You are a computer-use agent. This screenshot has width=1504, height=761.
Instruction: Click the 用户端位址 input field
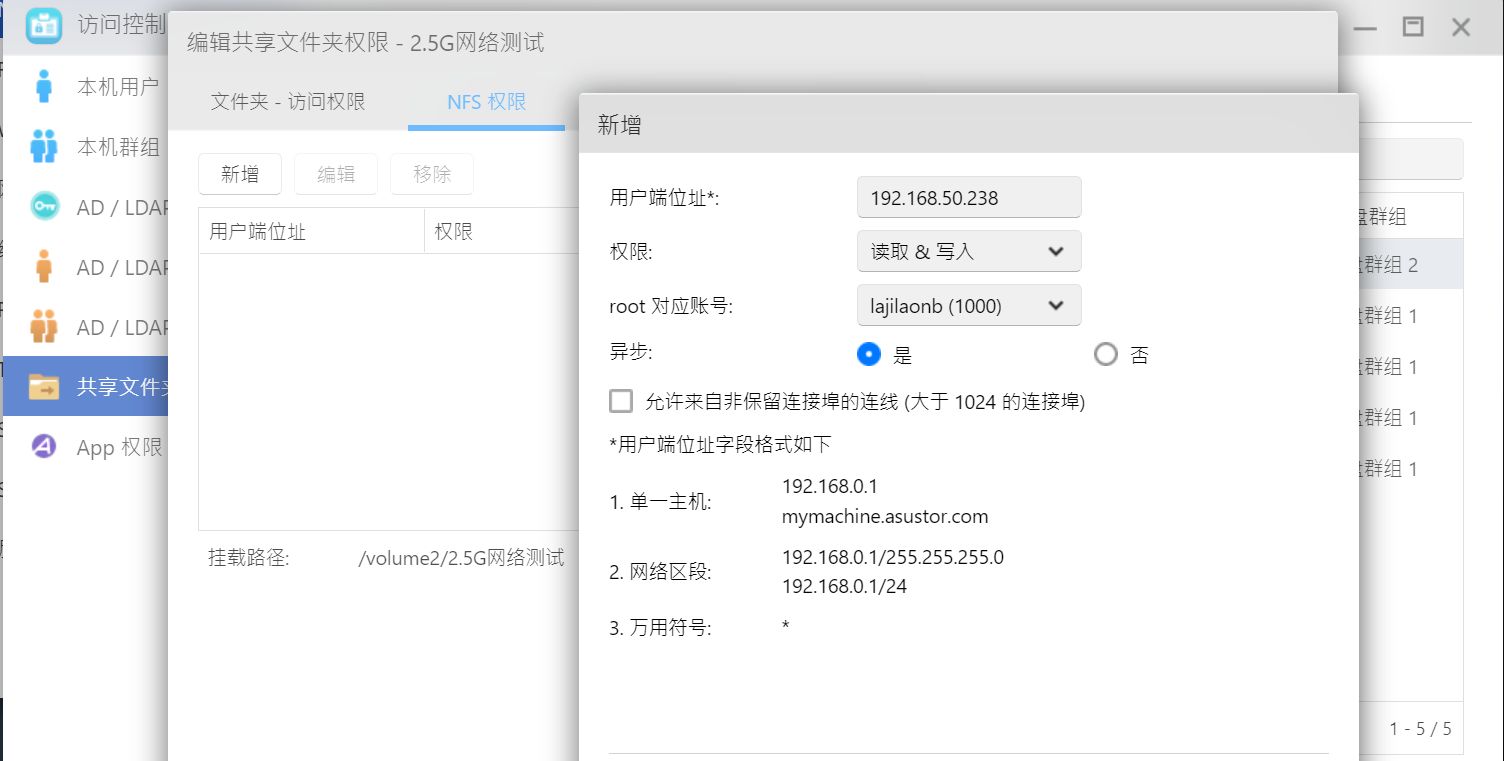pyautogui.click(x=969, y=197)
